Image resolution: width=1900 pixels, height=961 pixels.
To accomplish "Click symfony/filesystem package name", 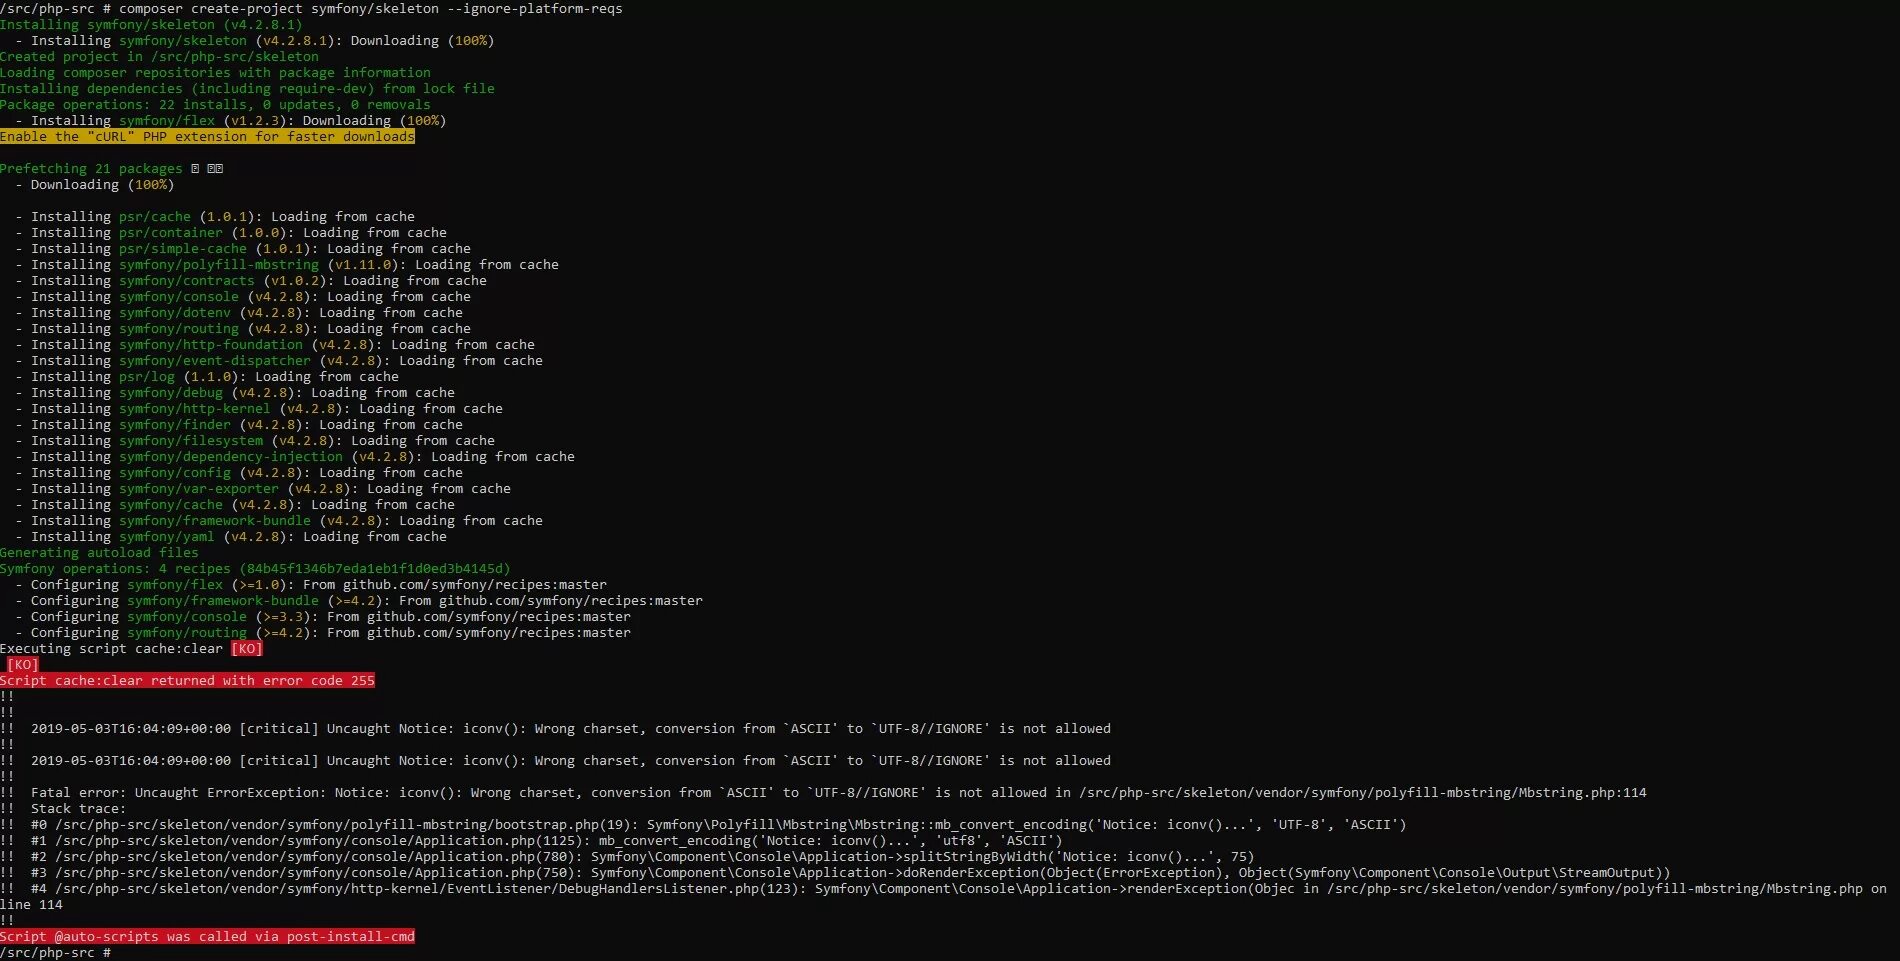I will [191, 440].
